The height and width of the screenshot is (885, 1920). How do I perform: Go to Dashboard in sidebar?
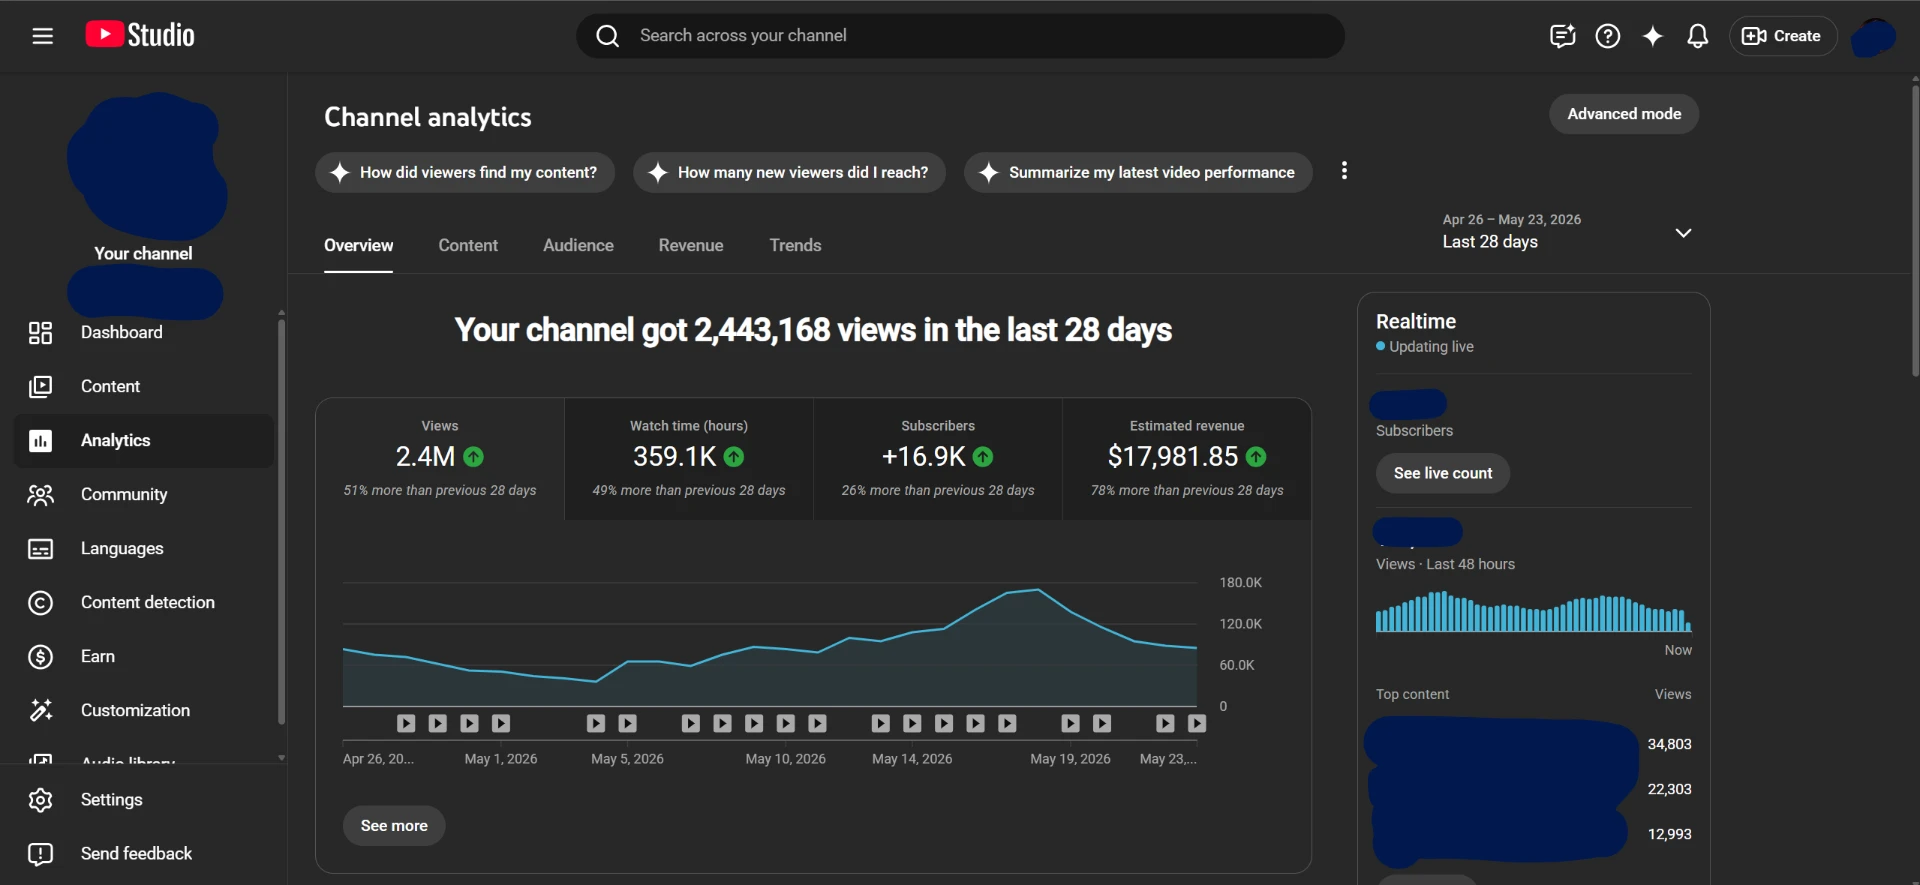[144, 332]
